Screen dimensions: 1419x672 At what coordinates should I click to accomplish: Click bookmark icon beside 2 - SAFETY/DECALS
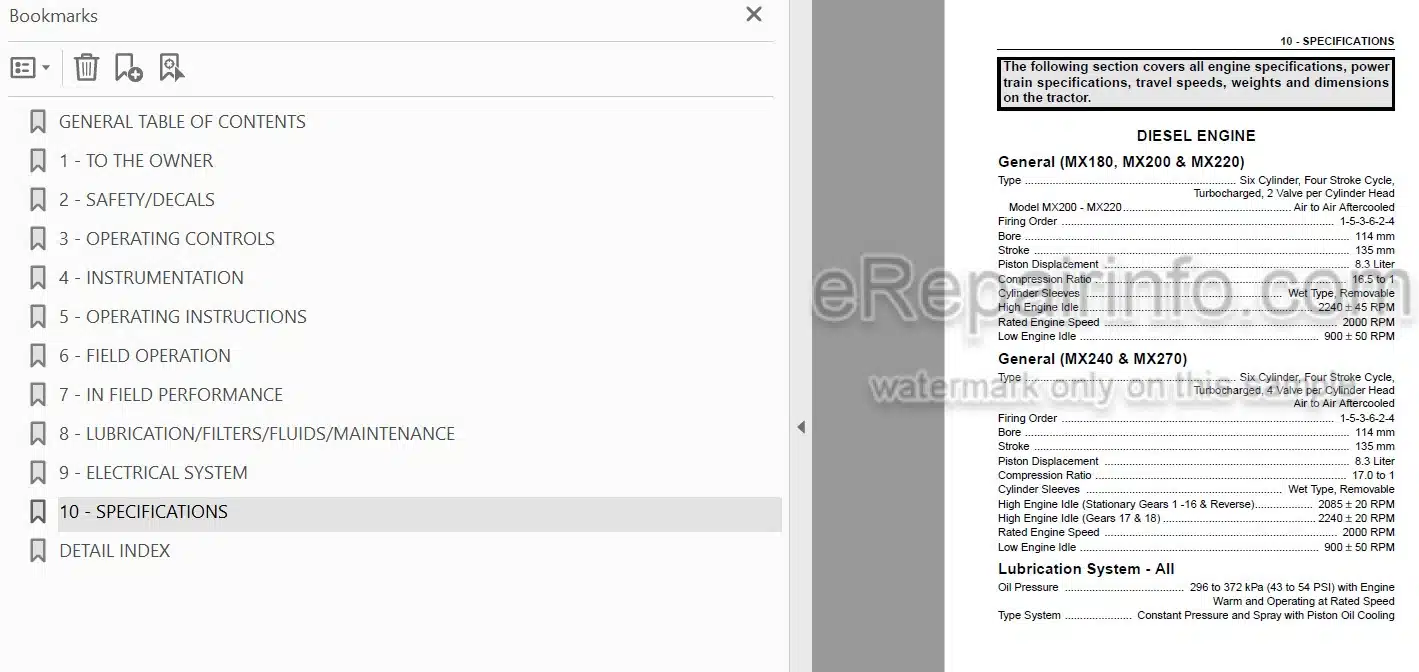pyautogui.click(x=38, y=200)
